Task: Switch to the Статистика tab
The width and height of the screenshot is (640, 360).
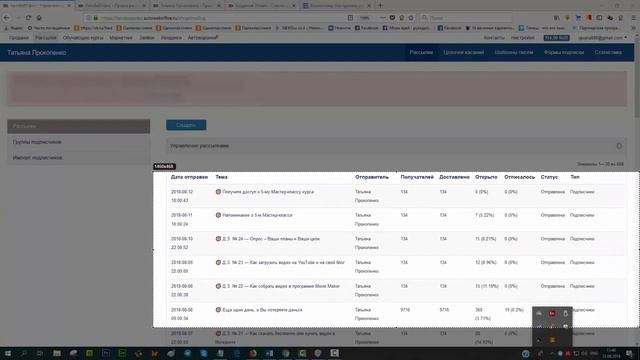Action: 608,52
